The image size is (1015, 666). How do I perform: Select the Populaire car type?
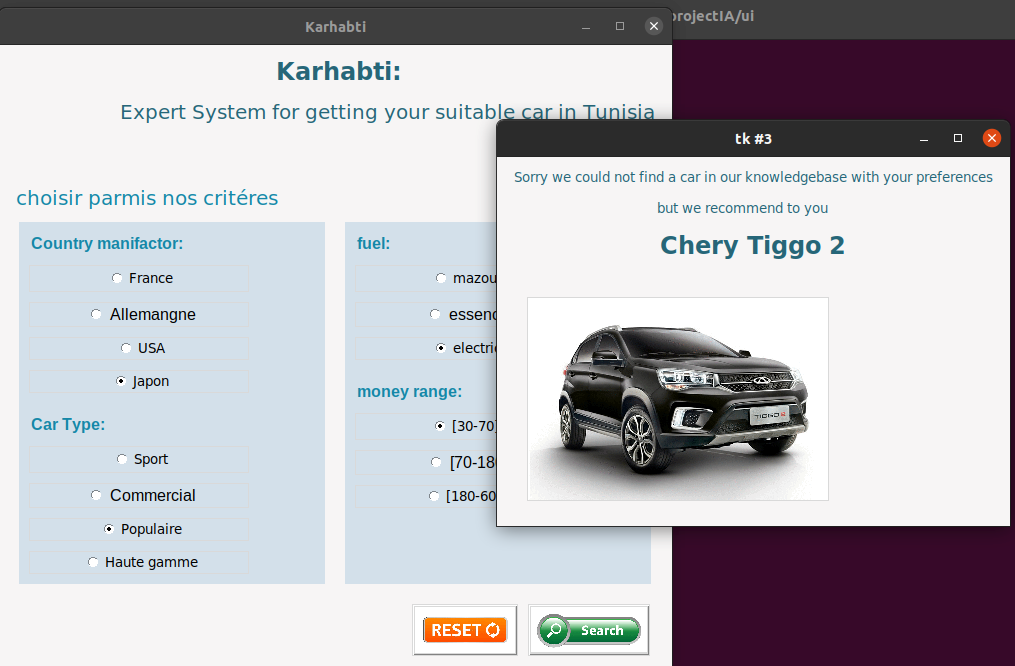coord(139,529)
